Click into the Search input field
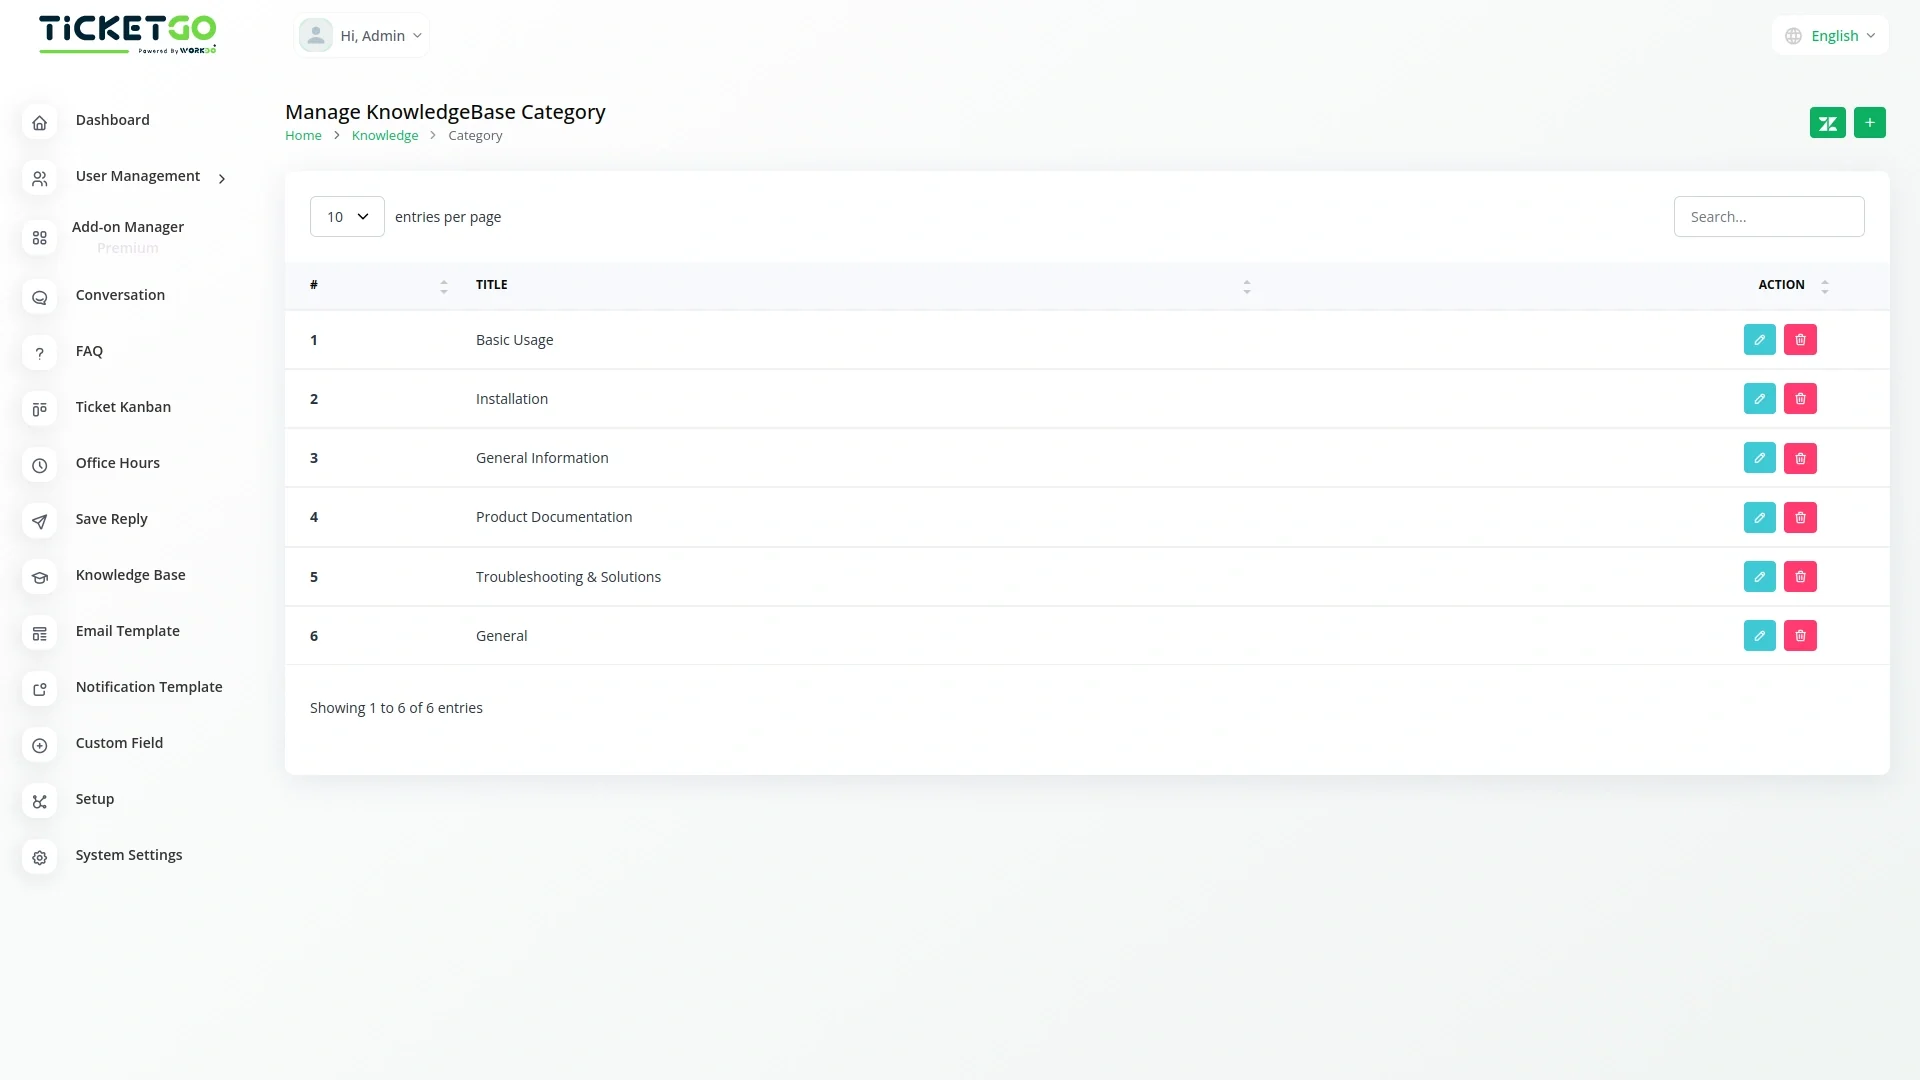The width and height of the screenshot is (1920, 1080). point(1768,217)
